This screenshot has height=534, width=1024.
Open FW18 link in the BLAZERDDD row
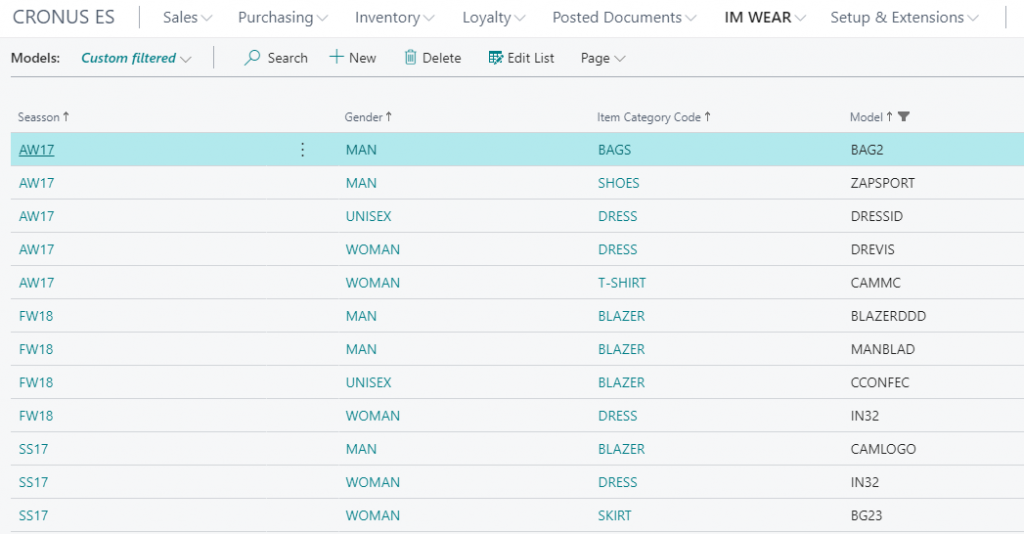coord(36,316)
